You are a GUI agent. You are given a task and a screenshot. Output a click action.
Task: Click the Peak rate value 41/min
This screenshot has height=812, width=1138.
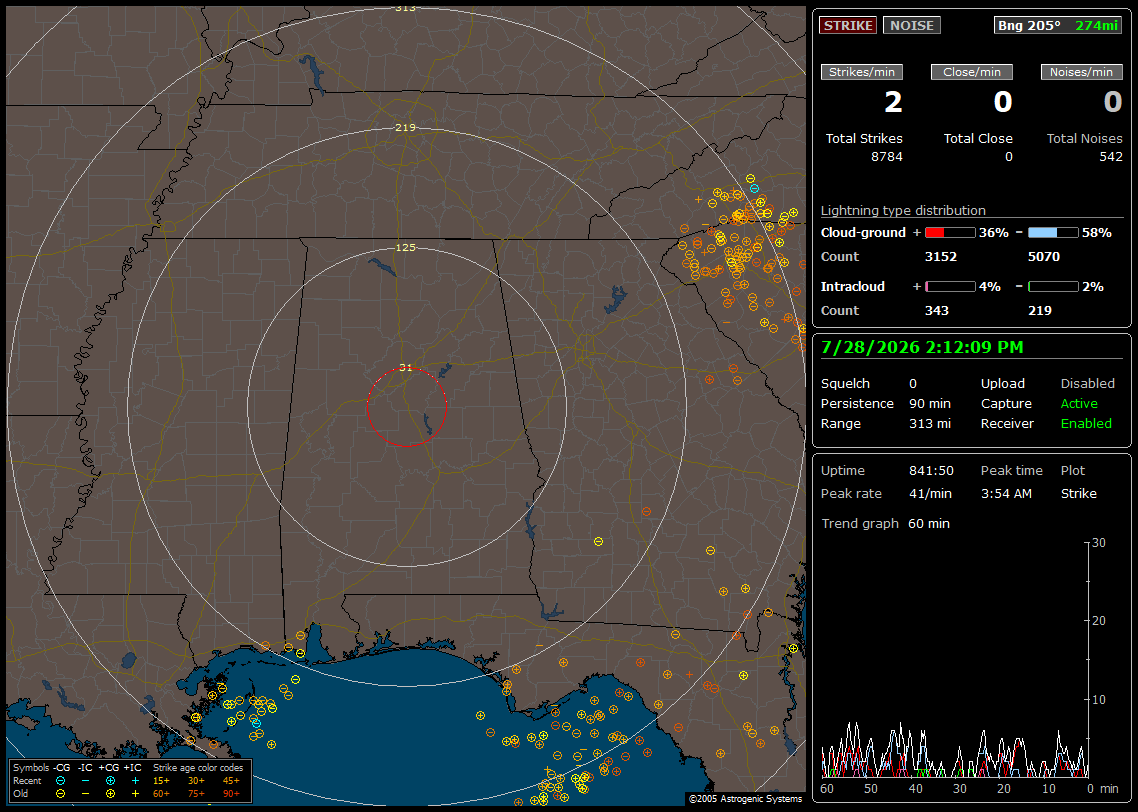click(x=931, y=493)
